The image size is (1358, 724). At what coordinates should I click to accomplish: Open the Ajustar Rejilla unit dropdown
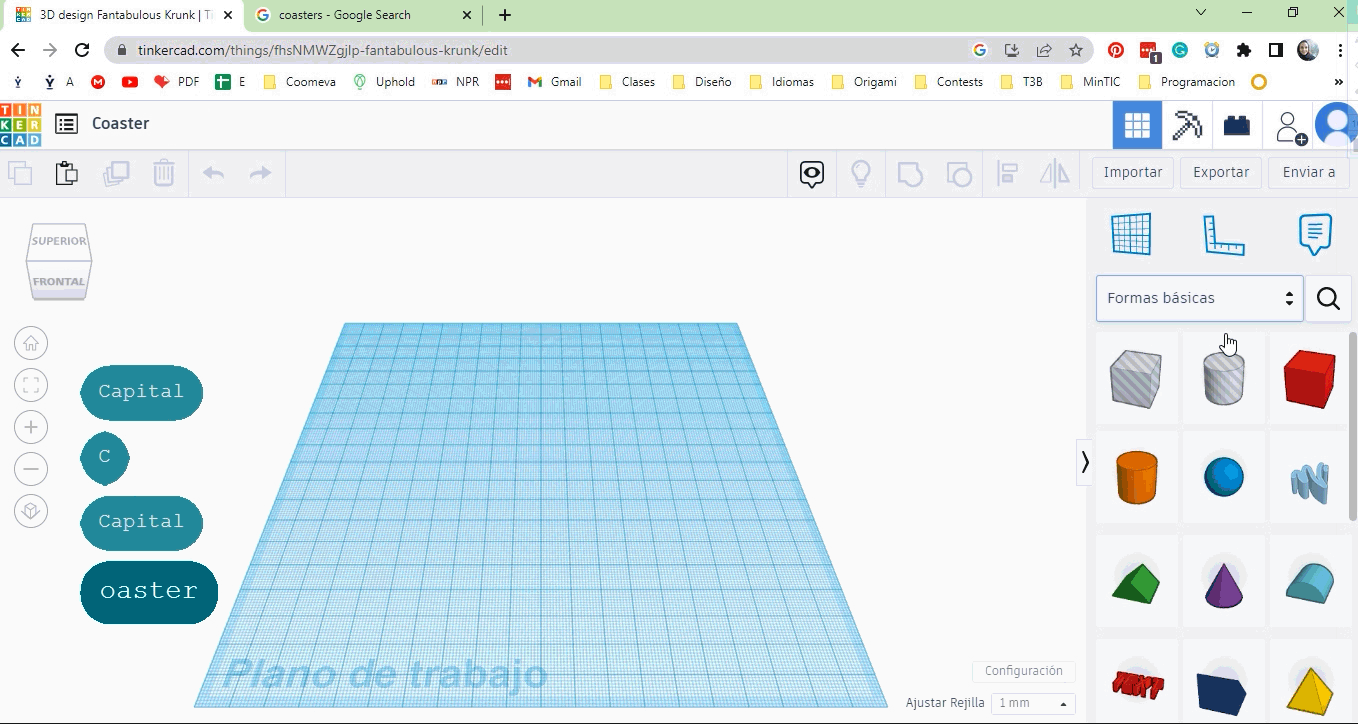click(1030, 703)
